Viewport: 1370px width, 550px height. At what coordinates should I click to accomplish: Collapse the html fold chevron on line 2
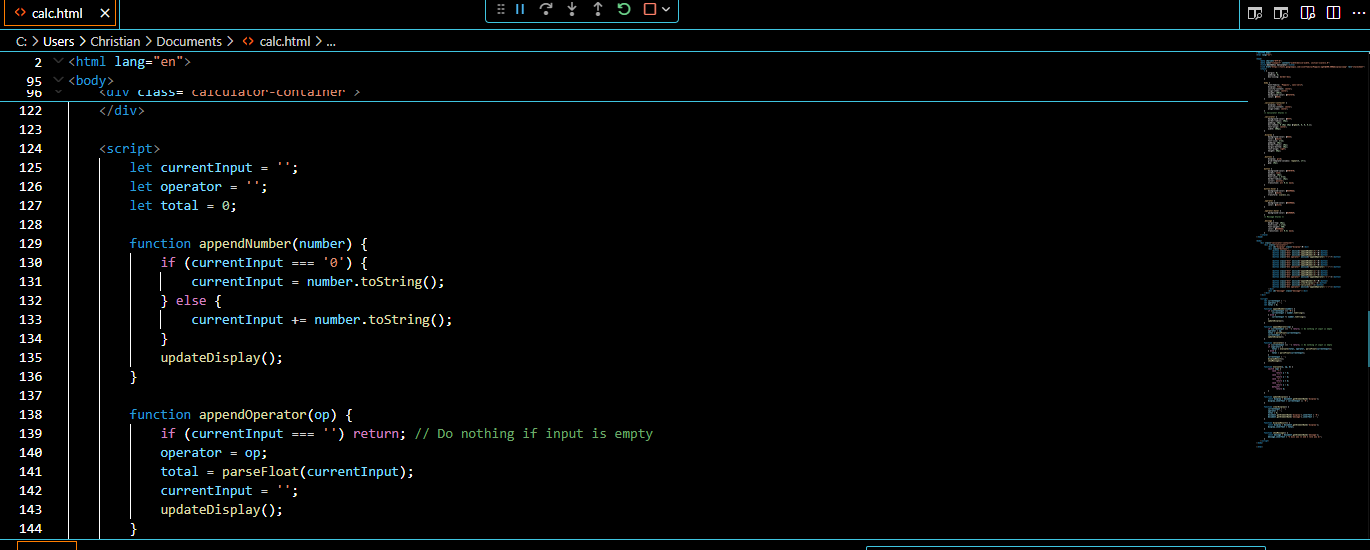(x=58, y=61)
